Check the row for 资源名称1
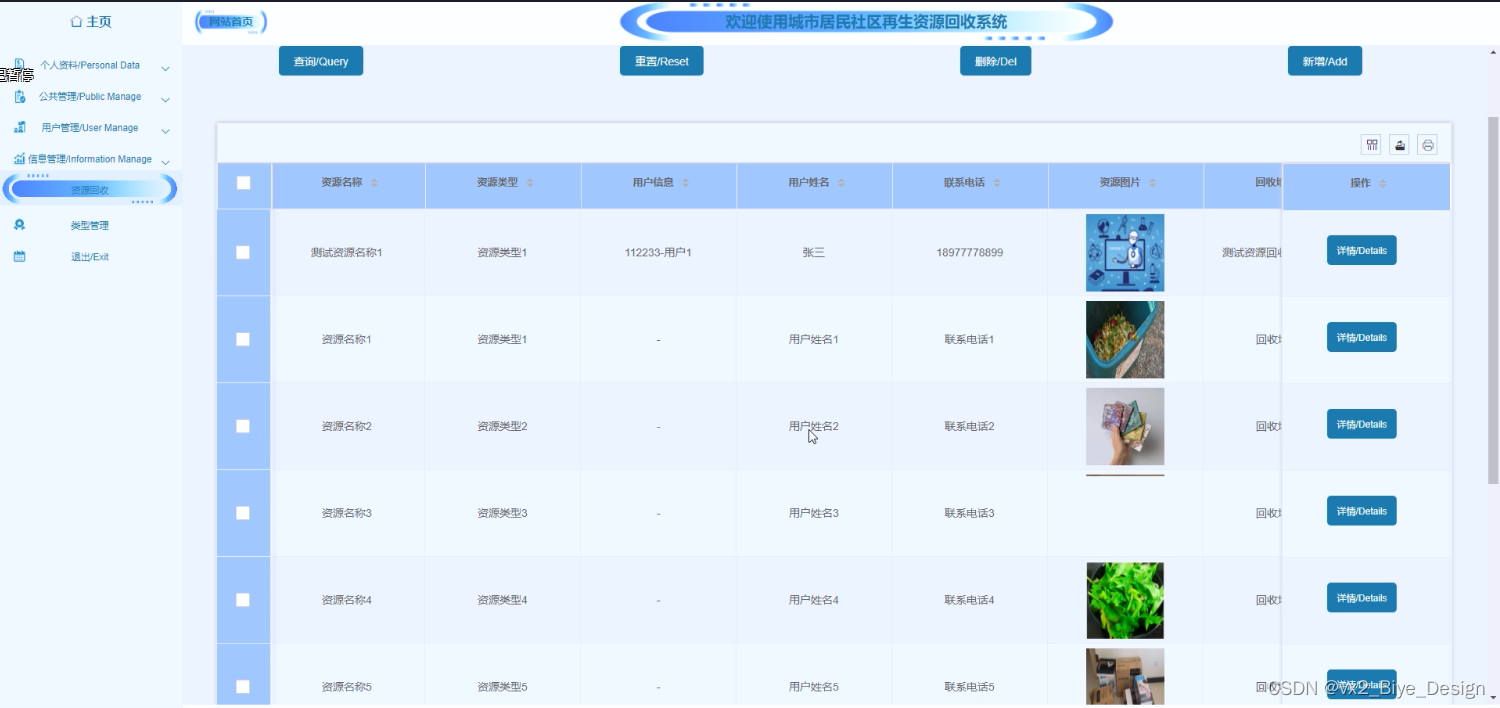 (243, 339)
